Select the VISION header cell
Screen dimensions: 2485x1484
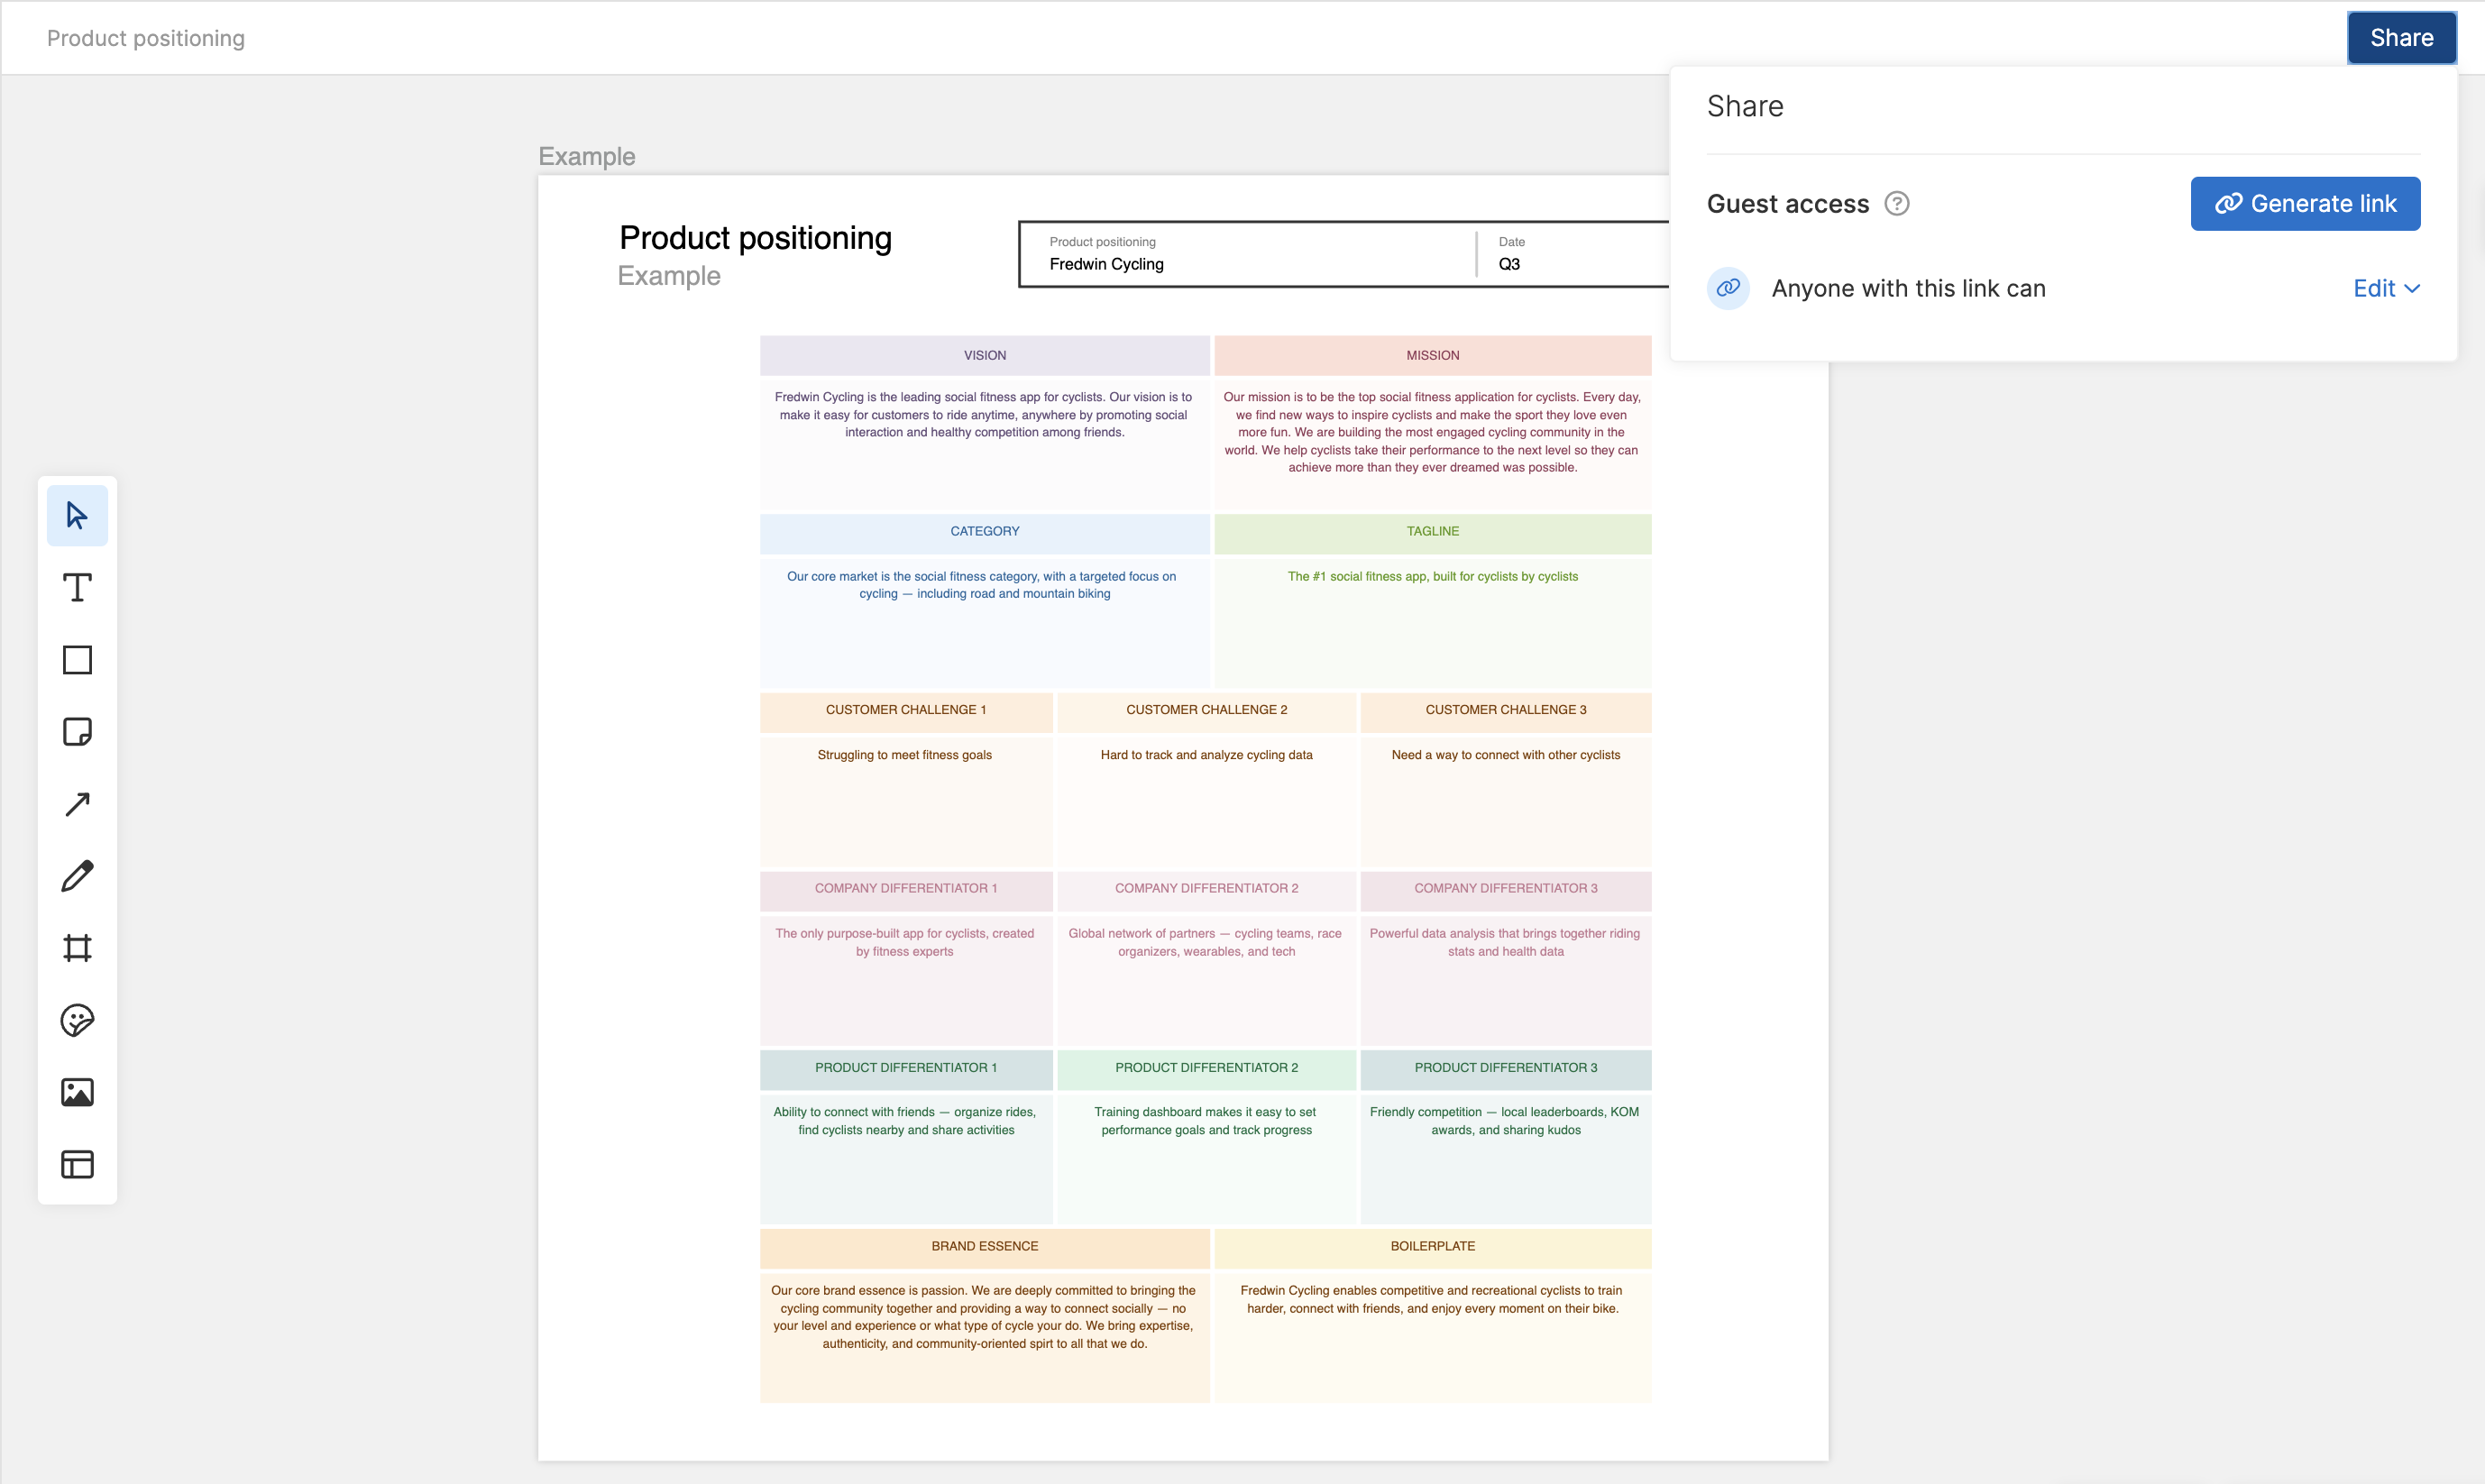click(985, 356)
